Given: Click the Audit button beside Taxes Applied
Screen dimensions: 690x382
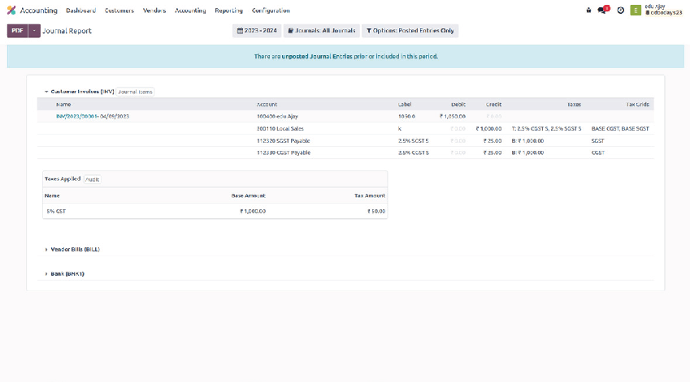Looking at the screenshot, I should [92, 179].
